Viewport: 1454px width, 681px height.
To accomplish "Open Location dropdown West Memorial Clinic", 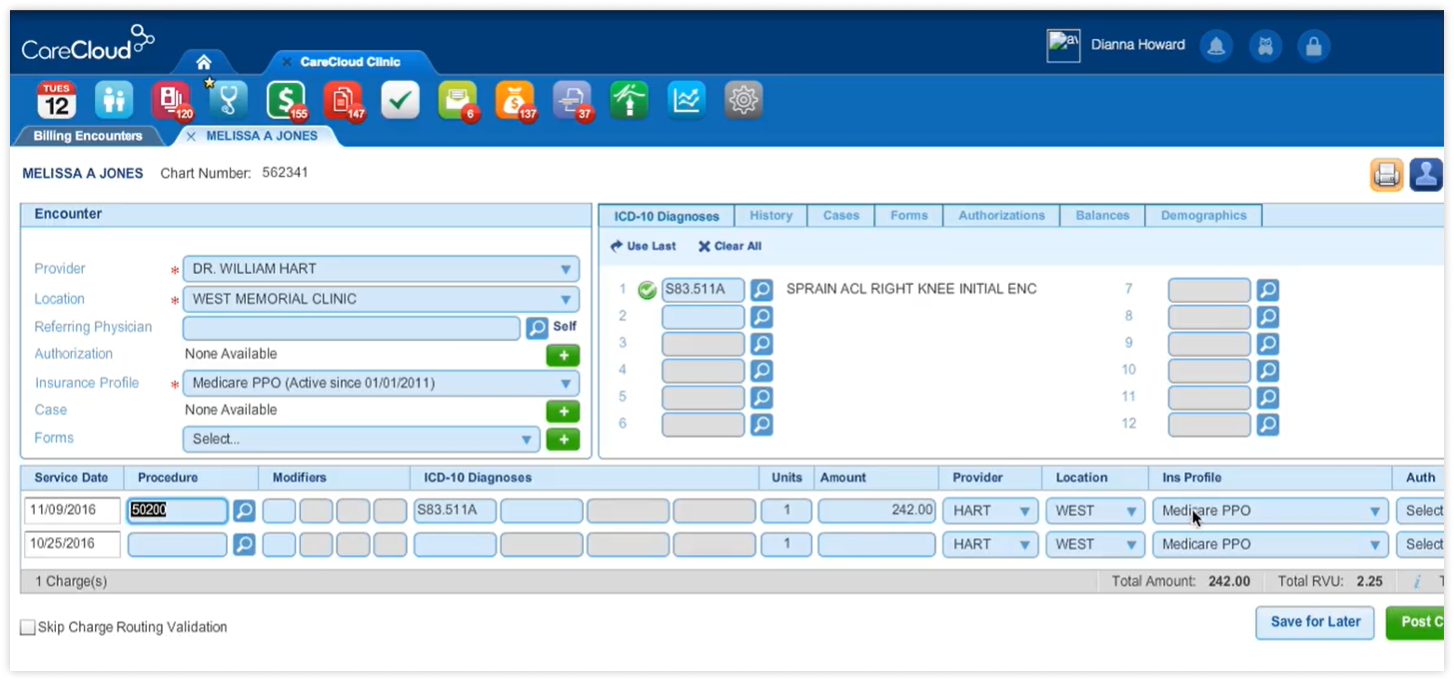I will click(381, 299).
